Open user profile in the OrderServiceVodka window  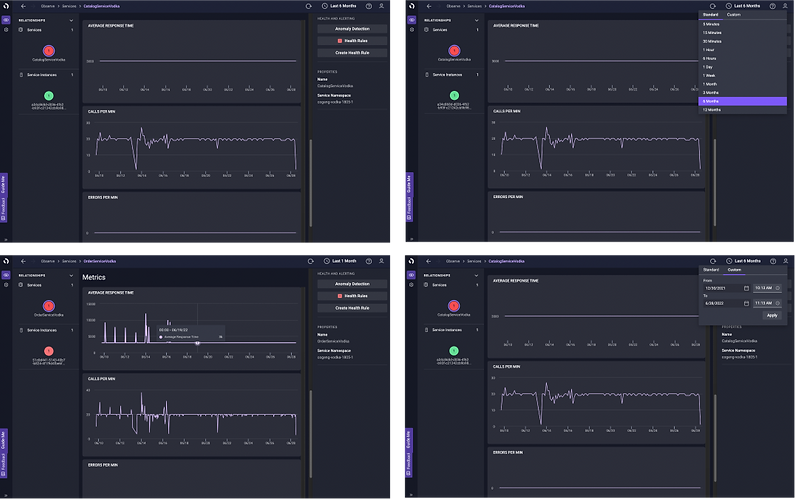click(x=381, y=261)
